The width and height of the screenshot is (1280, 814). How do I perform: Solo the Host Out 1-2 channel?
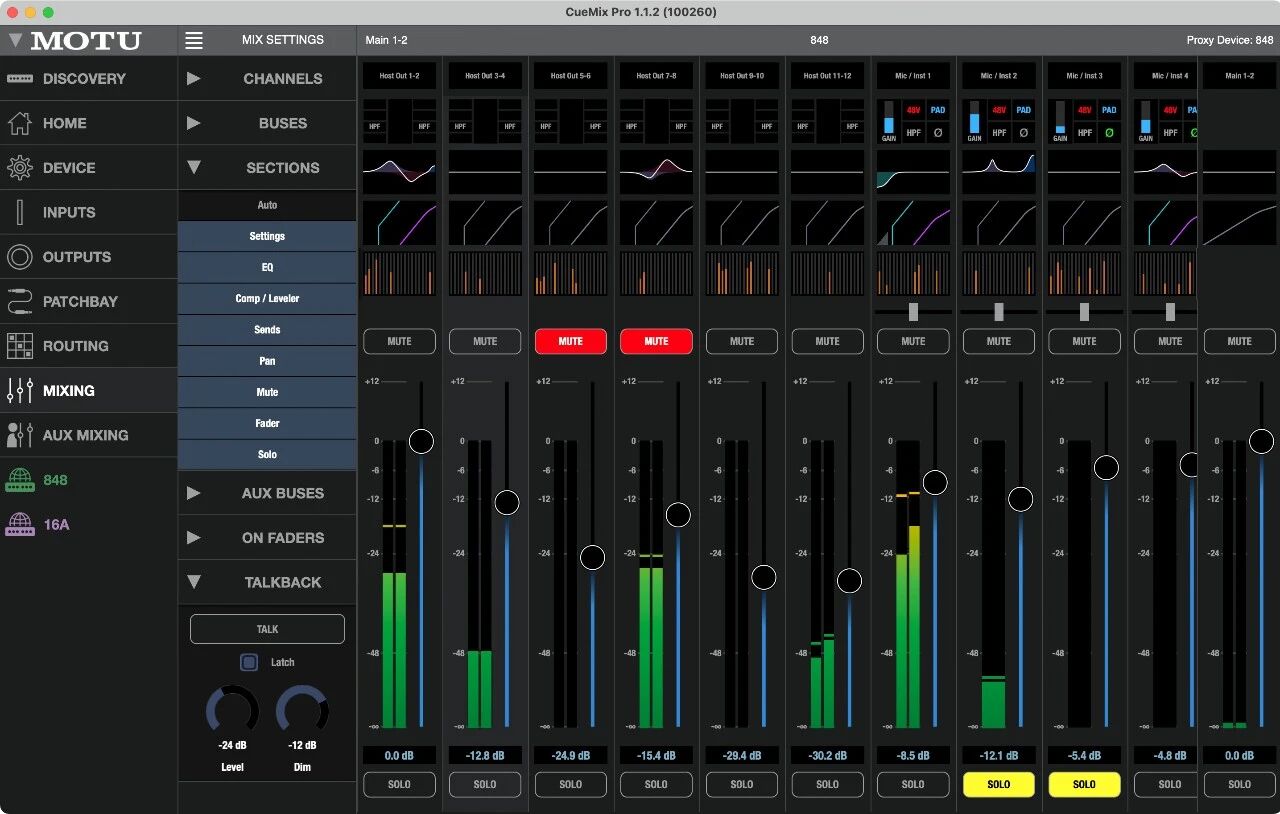point(399,784)
